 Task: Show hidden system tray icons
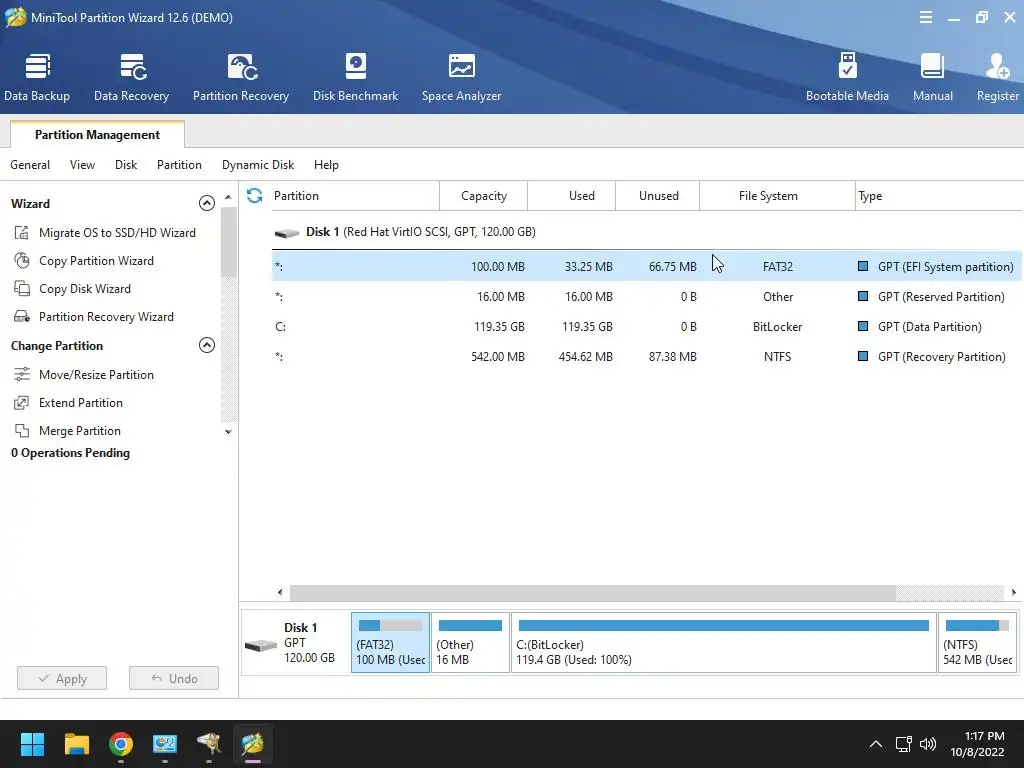[x=876, y=744]
